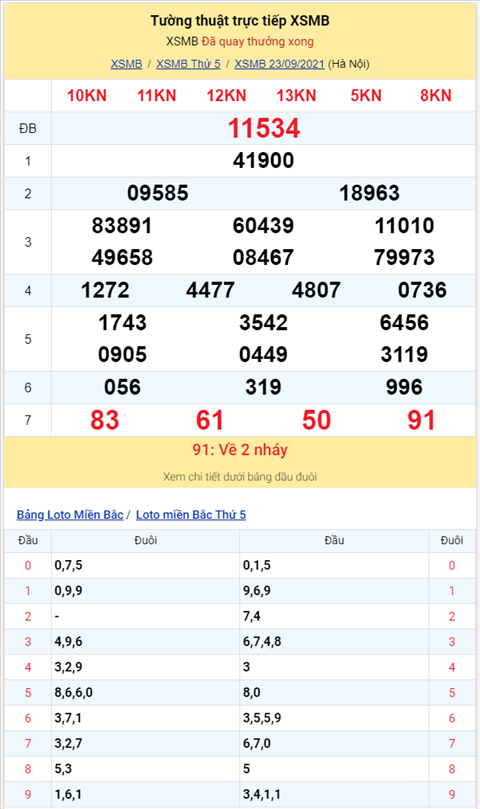The image size is (480, 809).
Task: Click the ĐB row label
Action: 28,128
